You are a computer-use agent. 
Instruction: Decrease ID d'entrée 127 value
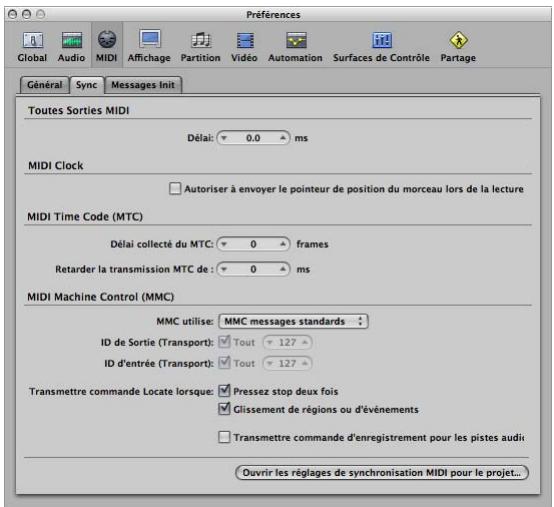270,363
